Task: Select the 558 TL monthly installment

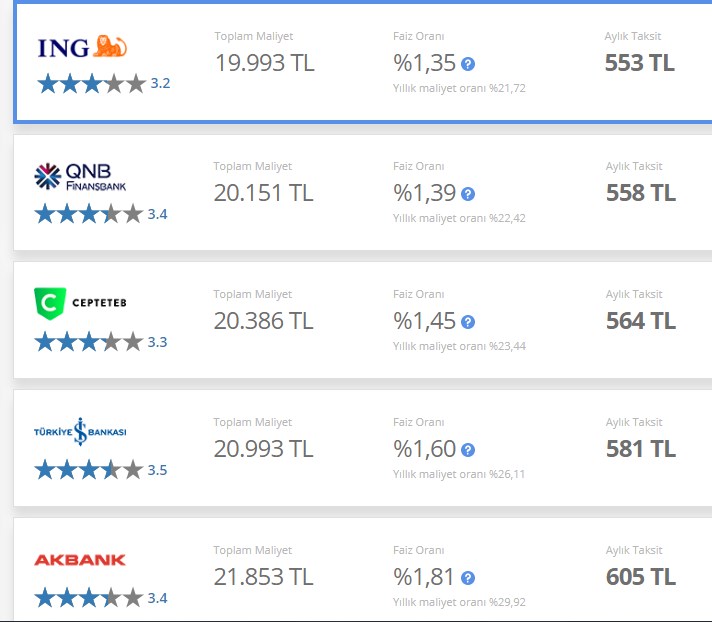Action: 641,193
